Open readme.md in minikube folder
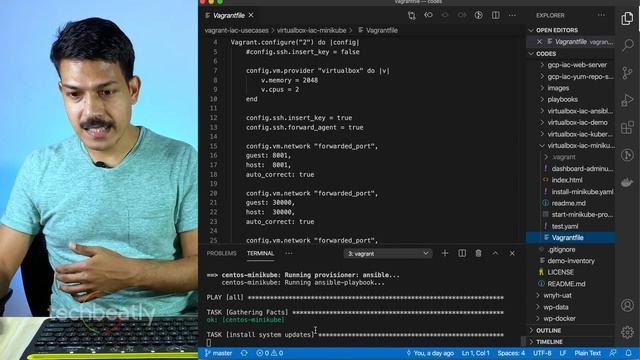The height and width of the screenshot is (360, 640). [x=568, y=203]
